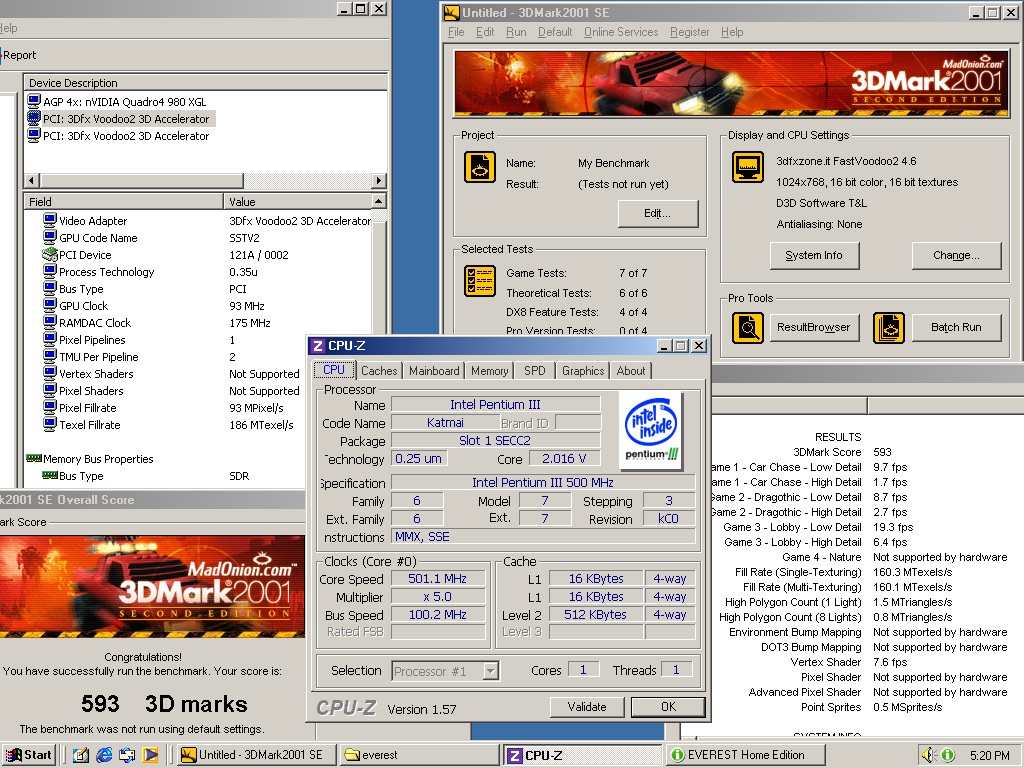Click the EVEREST tray info icon
The image size is (1024, 768).
[x=948, y=755]
